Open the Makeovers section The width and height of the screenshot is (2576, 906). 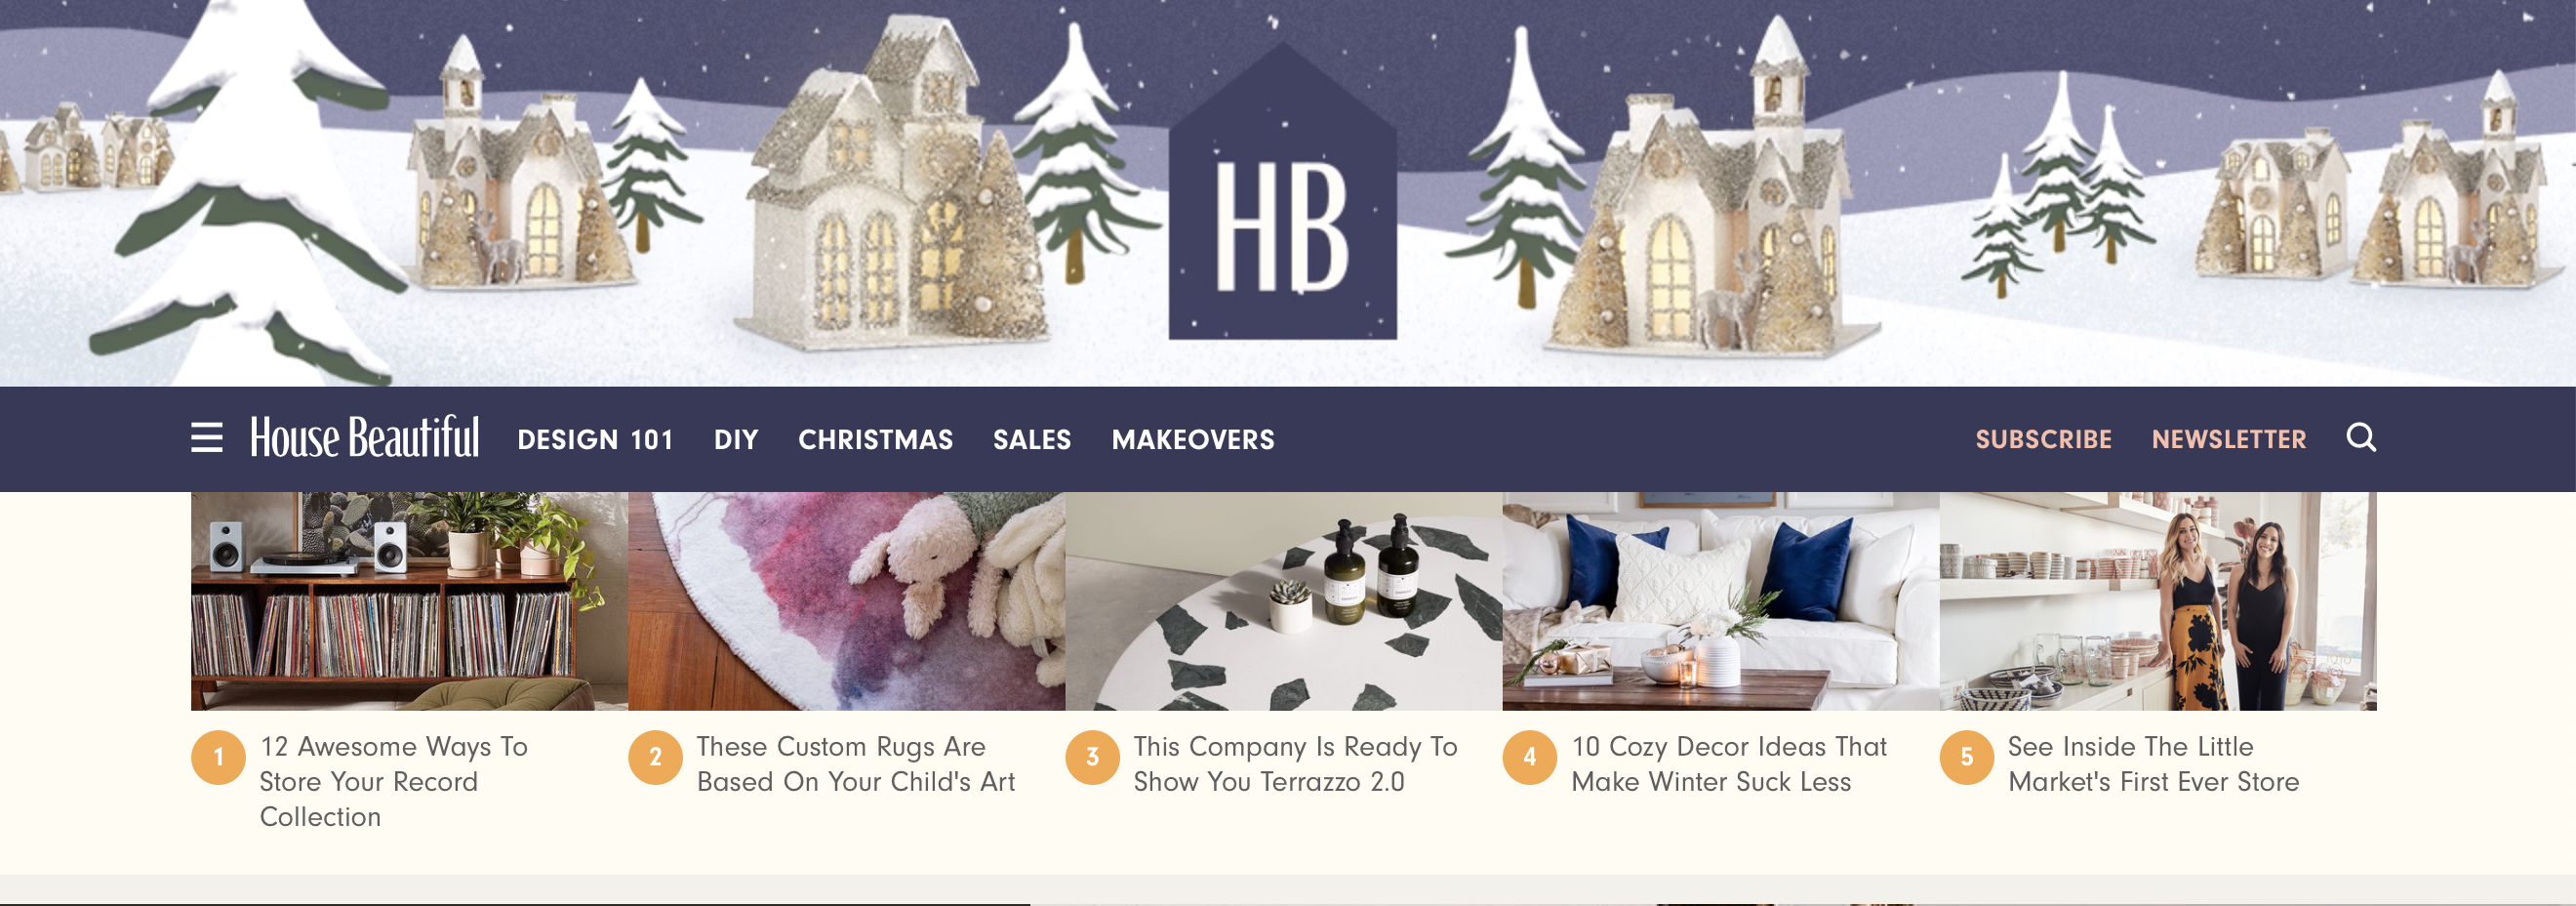1193,439
